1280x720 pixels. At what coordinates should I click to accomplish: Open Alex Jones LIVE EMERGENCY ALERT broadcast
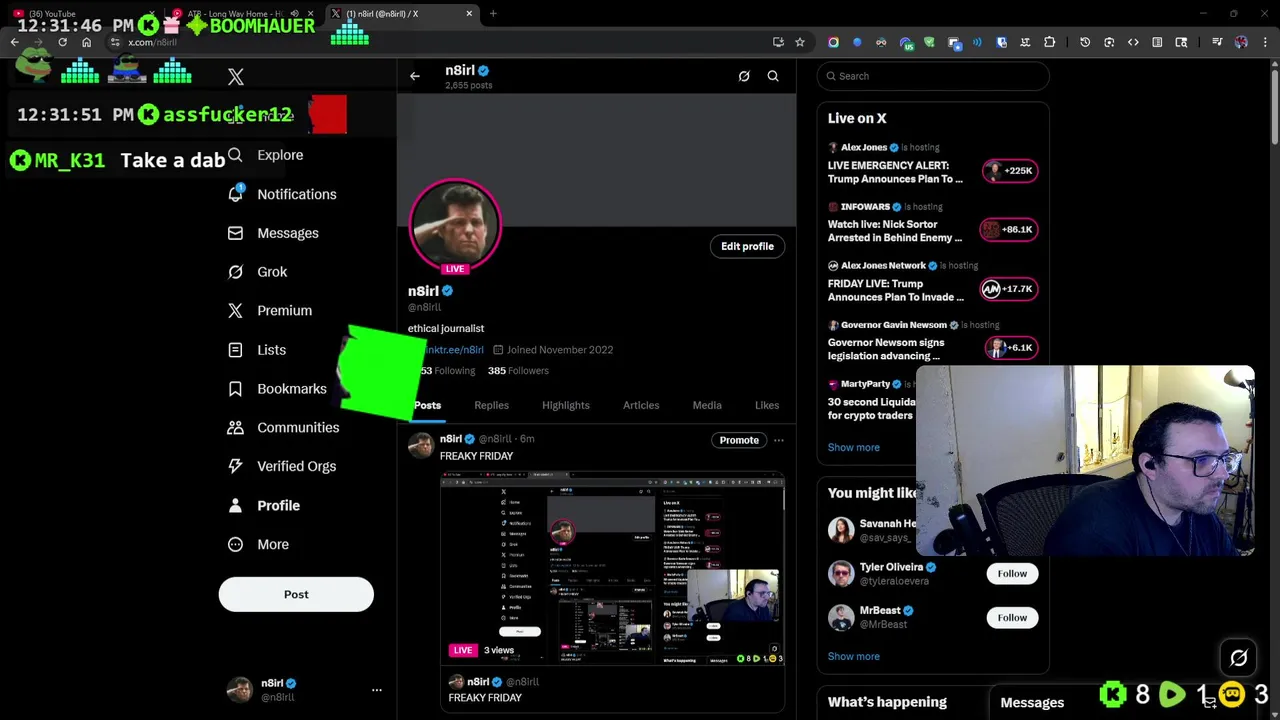coord(895,172)
